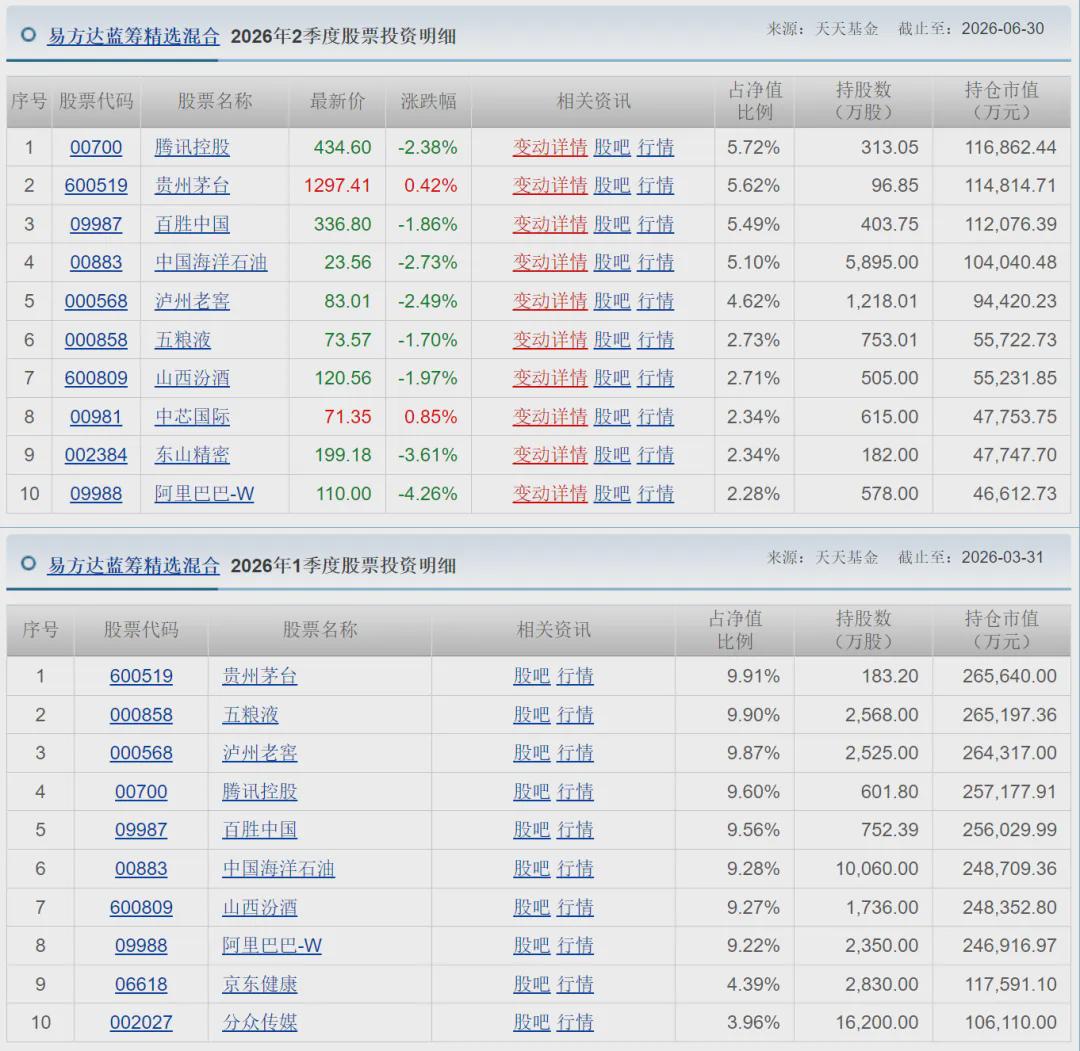This screenshot has width=1080, height=1051.
Task: Open 山西汾酒 name link in 1季度 table
Action: pos(260,908)
